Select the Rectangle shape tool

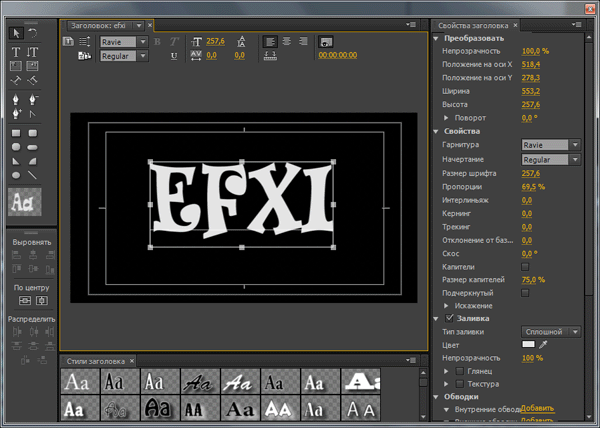click(16, 133)
